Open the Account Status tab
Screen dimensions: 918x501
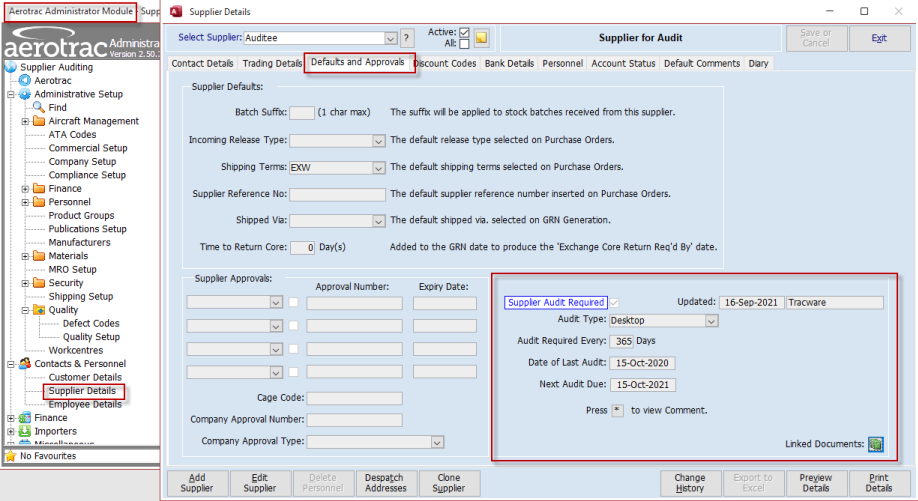623,63
